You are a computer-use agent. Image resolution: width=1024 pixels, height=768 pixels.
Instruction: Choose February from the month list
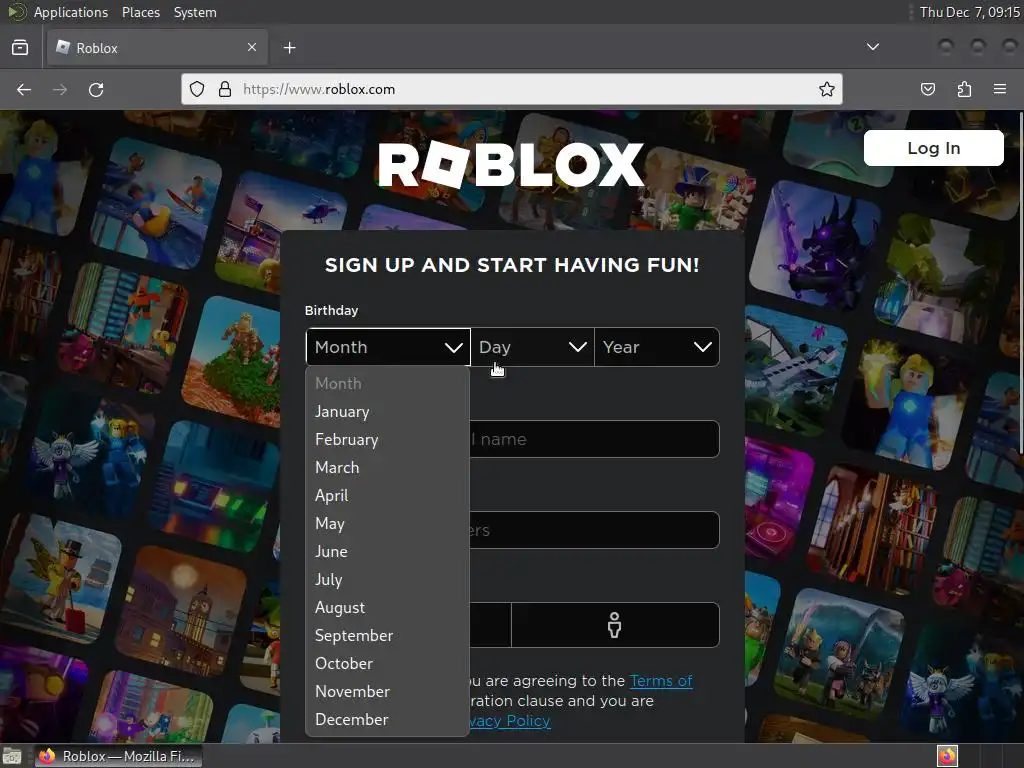(387, 440)
